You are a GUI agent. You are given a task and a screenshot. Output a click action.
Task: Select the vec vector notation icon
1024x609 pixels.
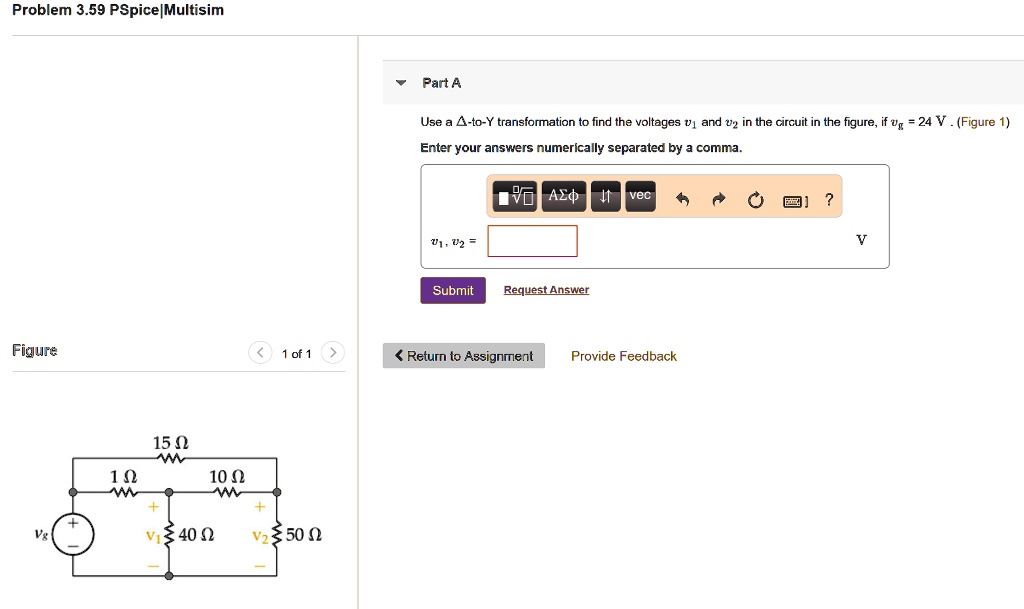pyautogui.click(x=639, y=196)
